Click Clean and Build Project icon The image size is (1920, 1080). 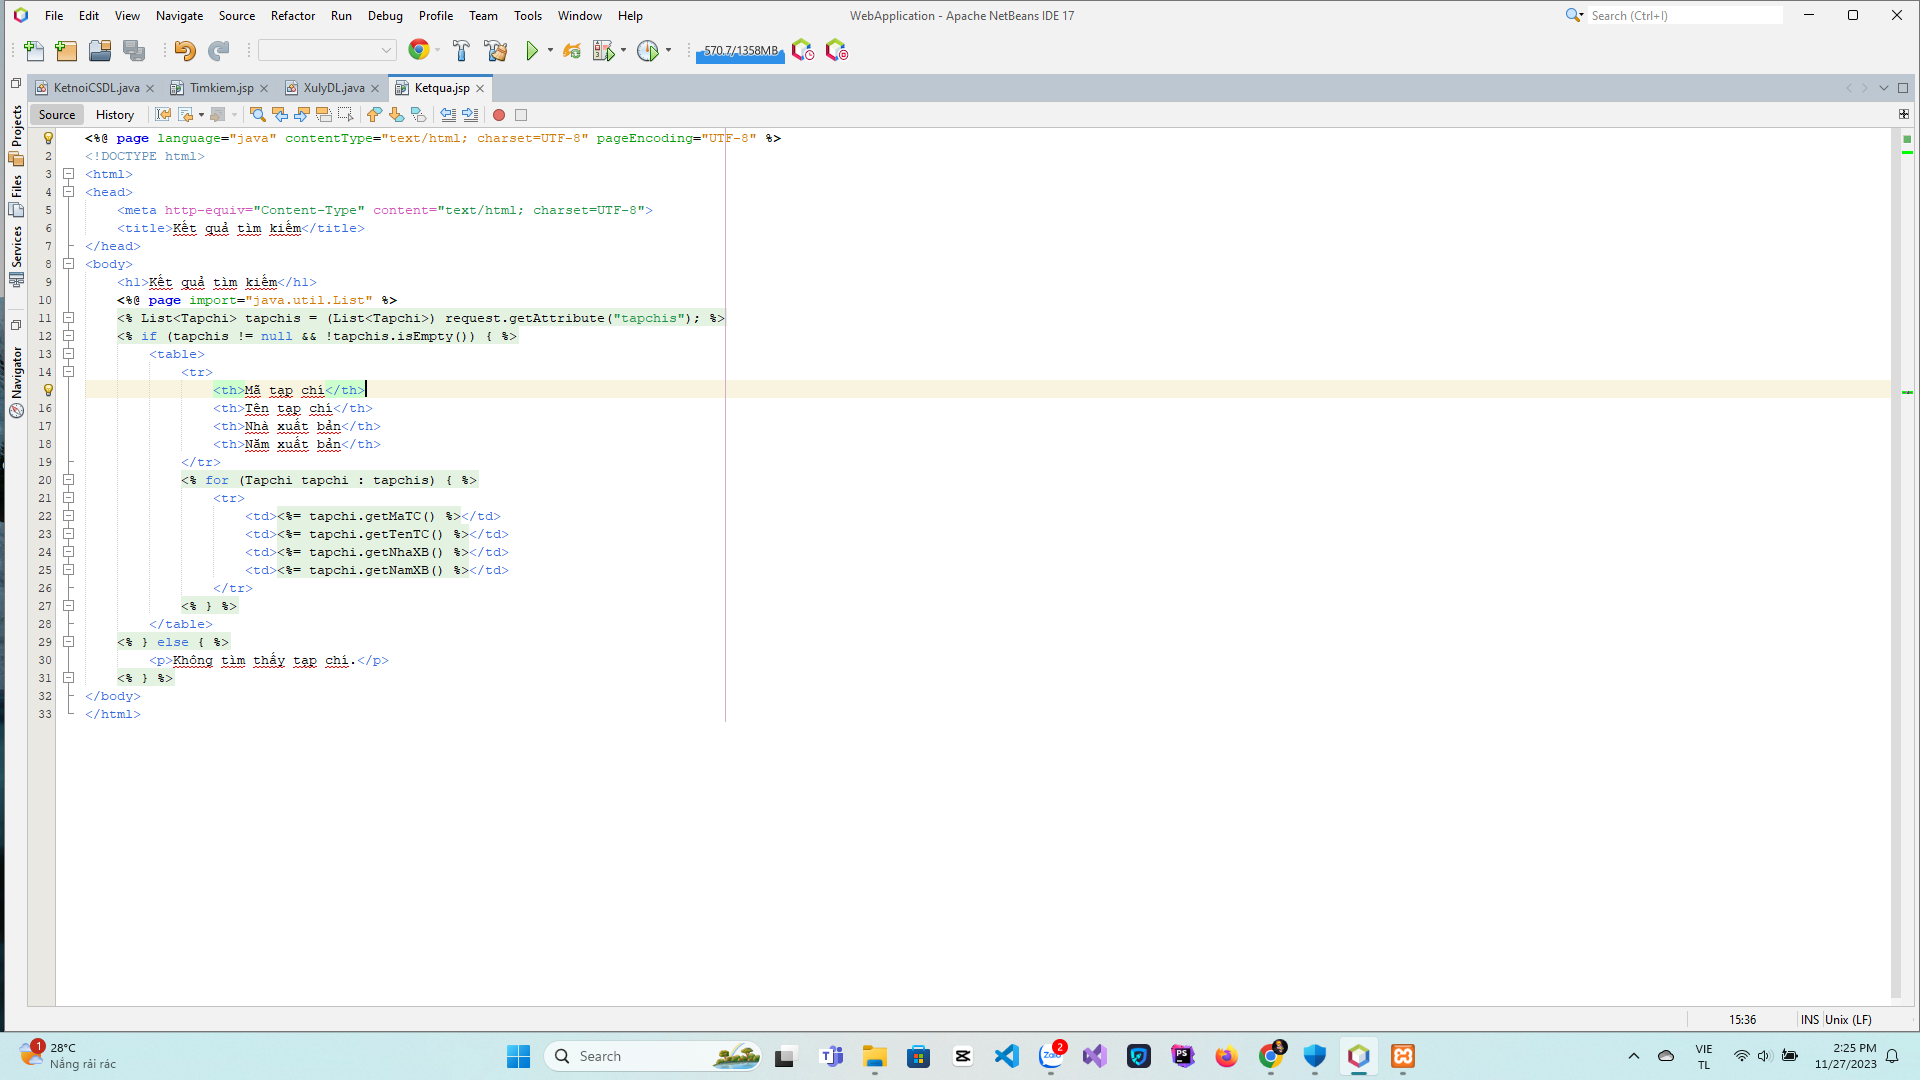[495, 51]
